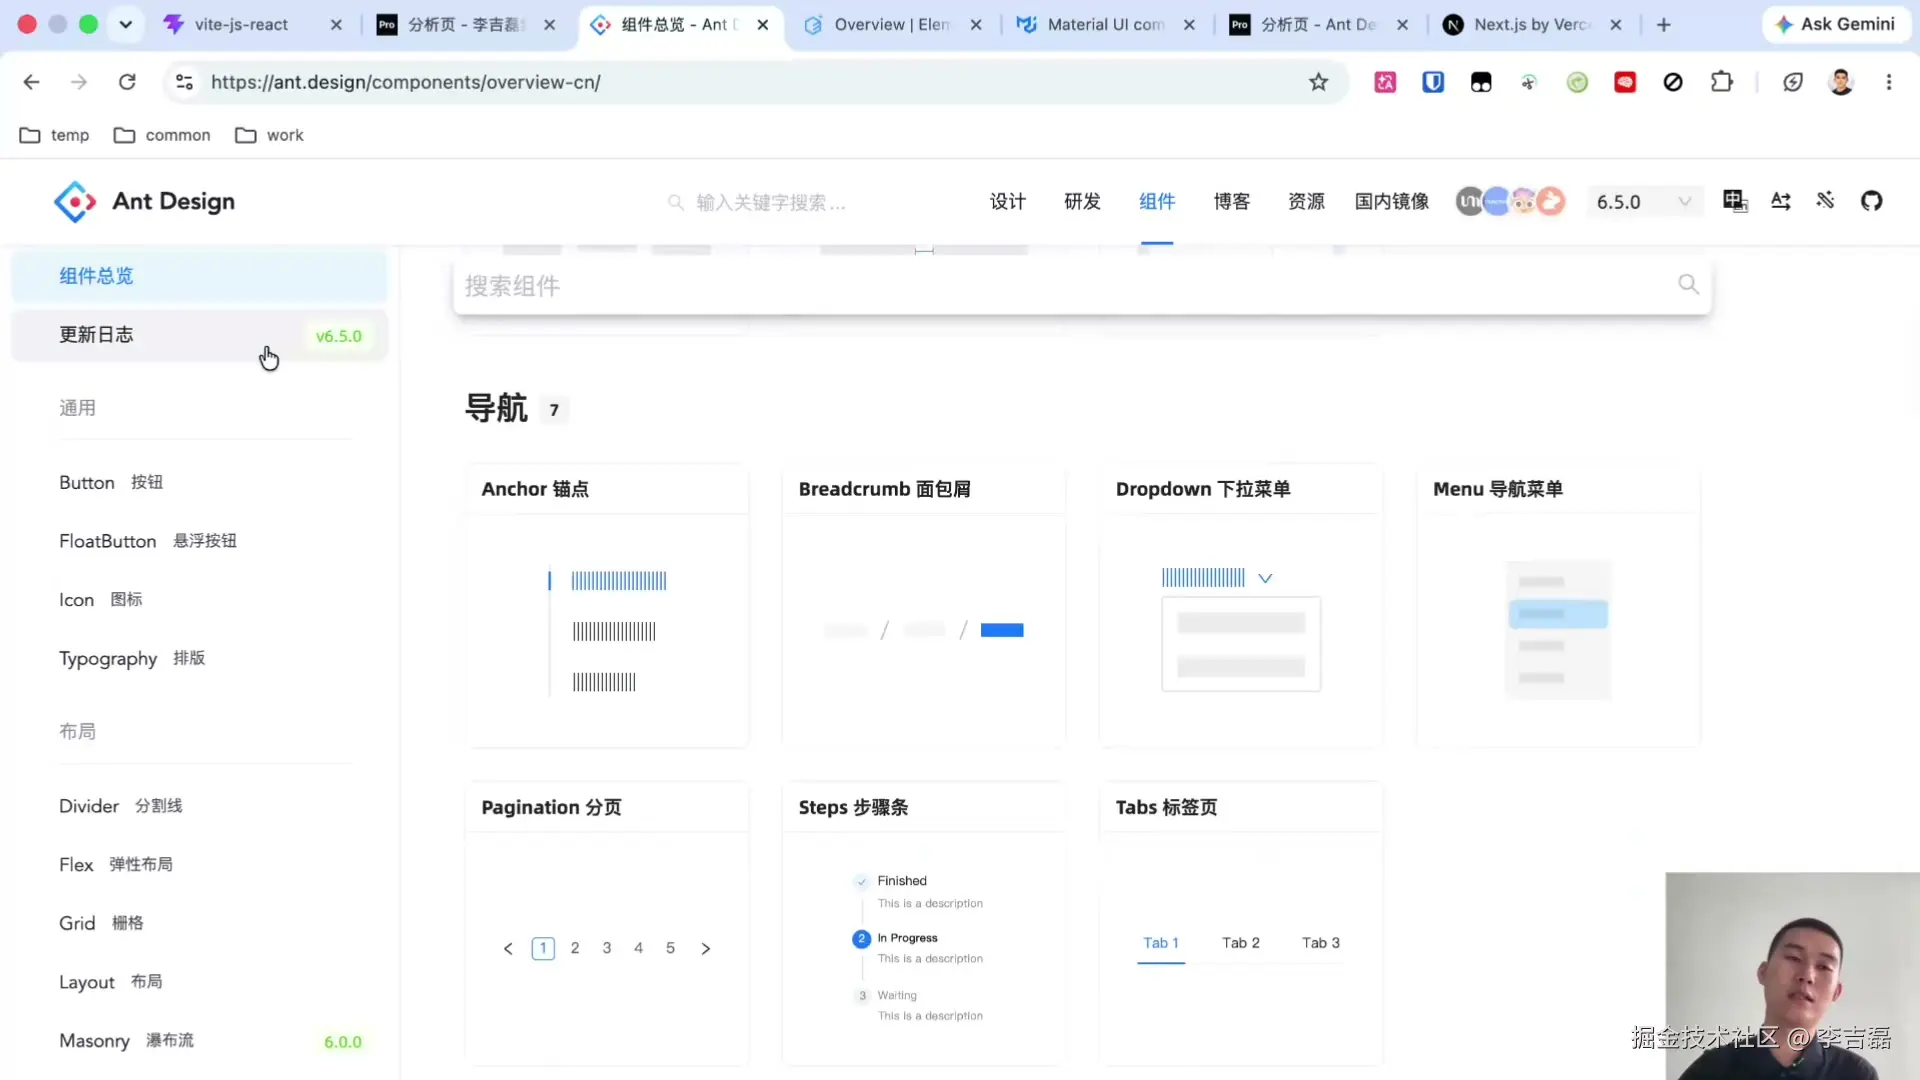Open a new browser tab
The width and height of the screenshot is (1920, 1080).
pyautogui.click(x=1663, y=25)
